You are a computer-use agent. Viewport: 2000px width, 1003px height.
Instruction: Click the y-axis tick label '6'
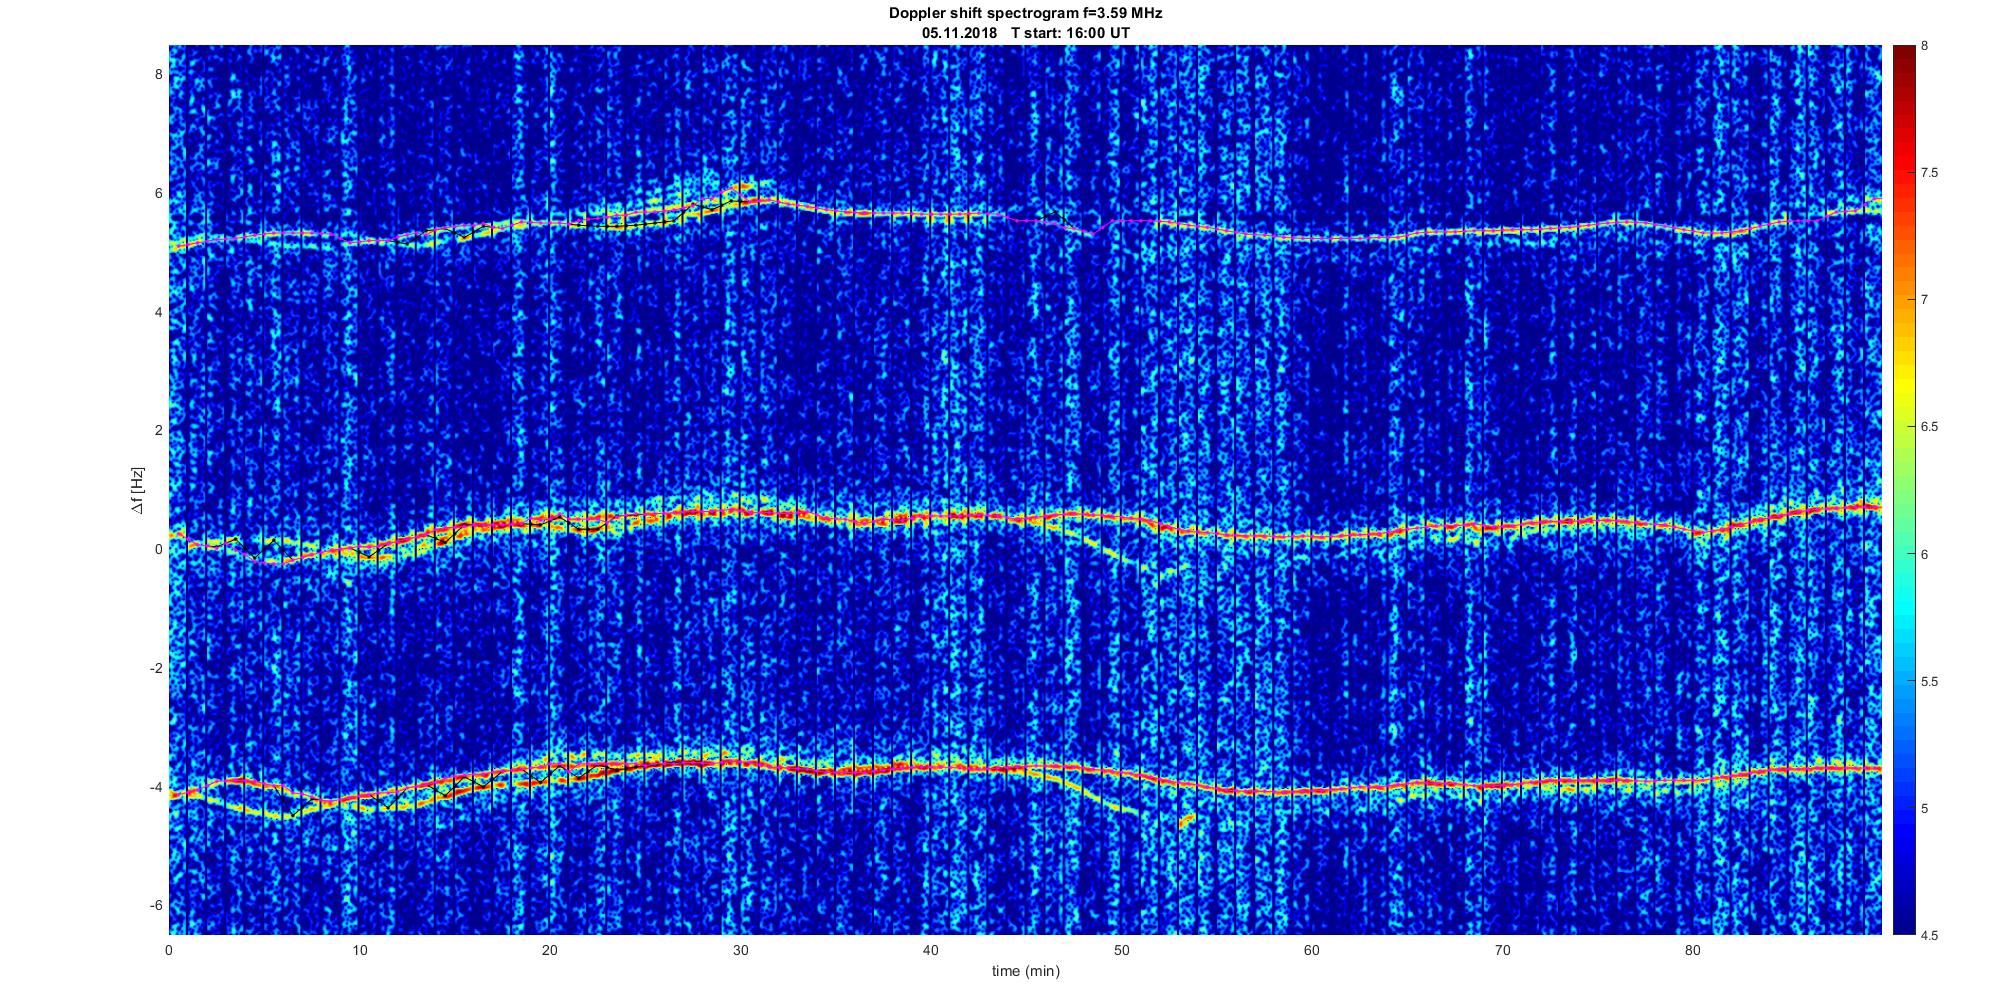158,193
